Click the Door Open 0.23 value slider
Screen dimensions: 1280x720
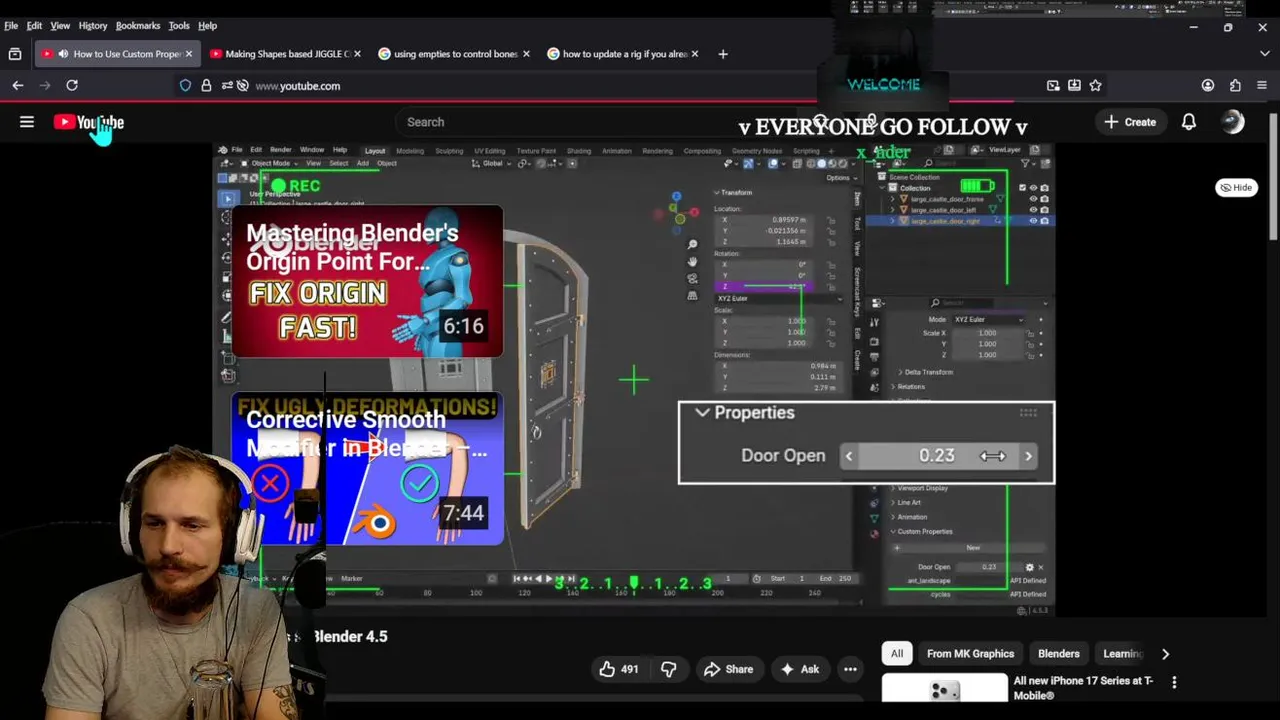click(x=938, y=456)
